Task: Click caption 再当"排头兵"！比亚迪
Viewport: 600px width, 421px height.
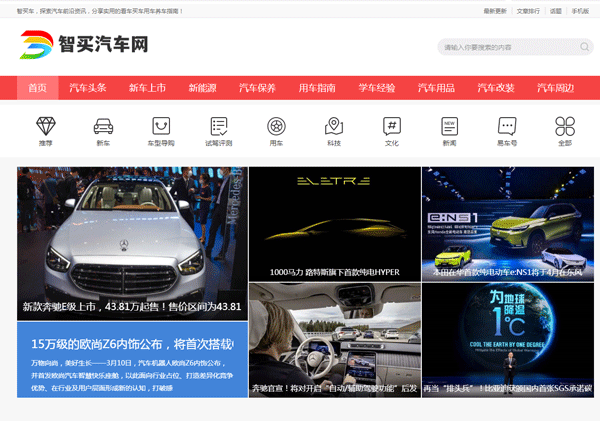Action: (508, 388)
